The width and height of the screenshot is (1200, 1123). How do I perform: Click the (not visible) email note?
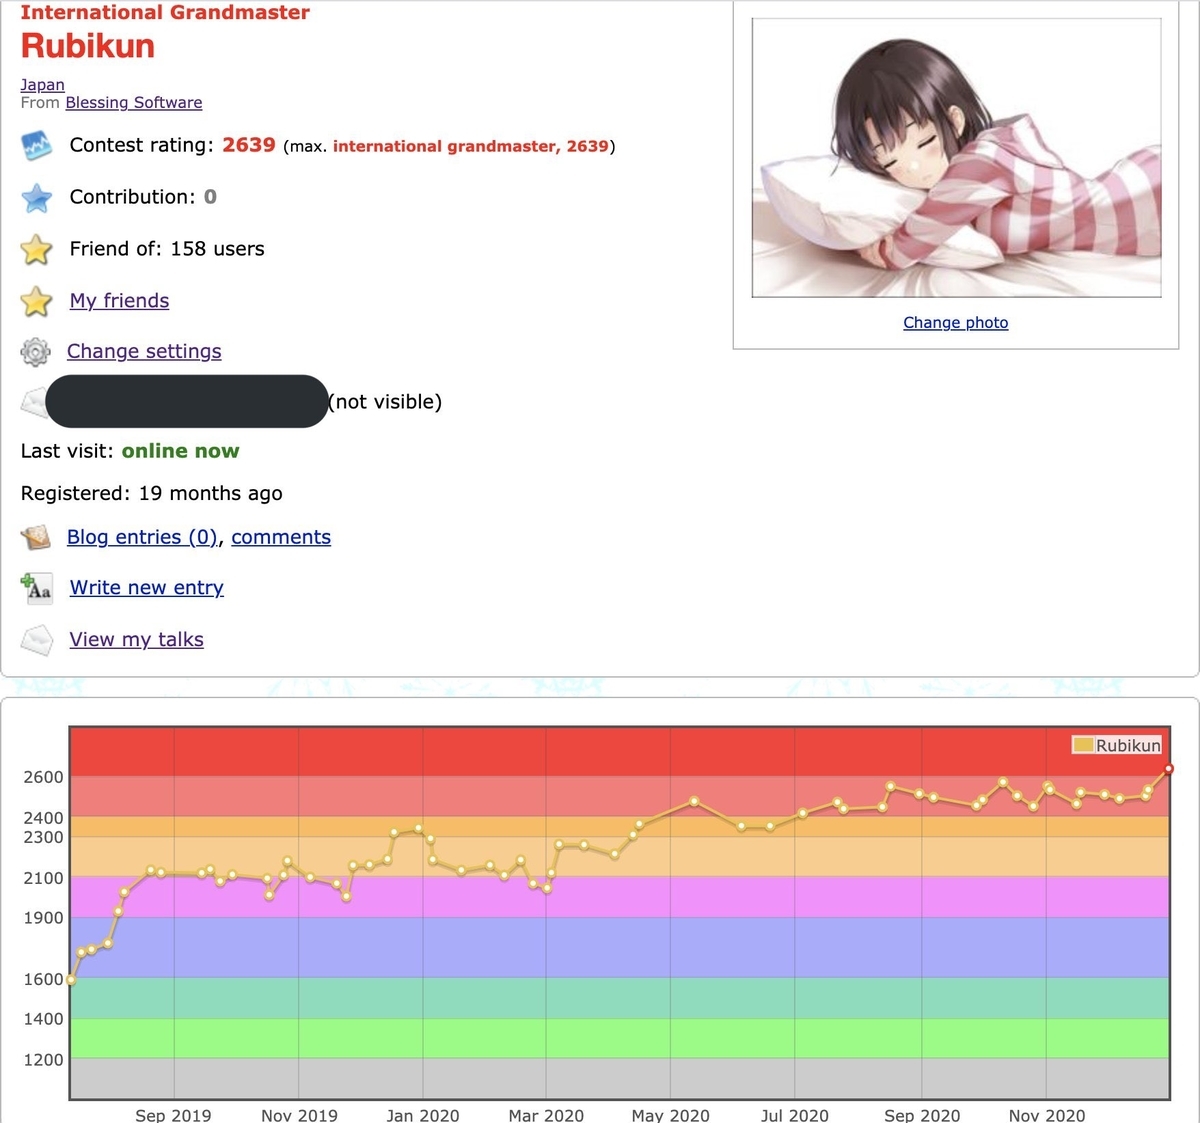pyautogui.click(x=385, y=402)
